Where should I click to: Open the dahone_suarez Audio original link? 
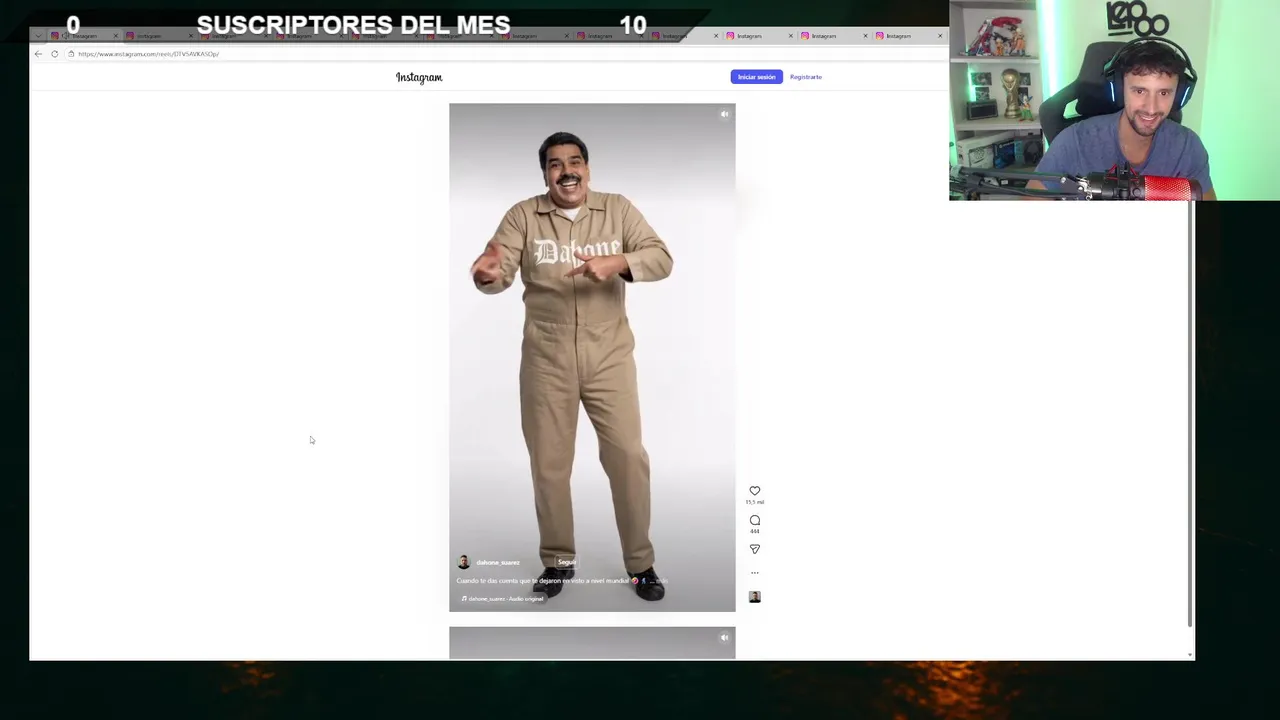point(505,599)
